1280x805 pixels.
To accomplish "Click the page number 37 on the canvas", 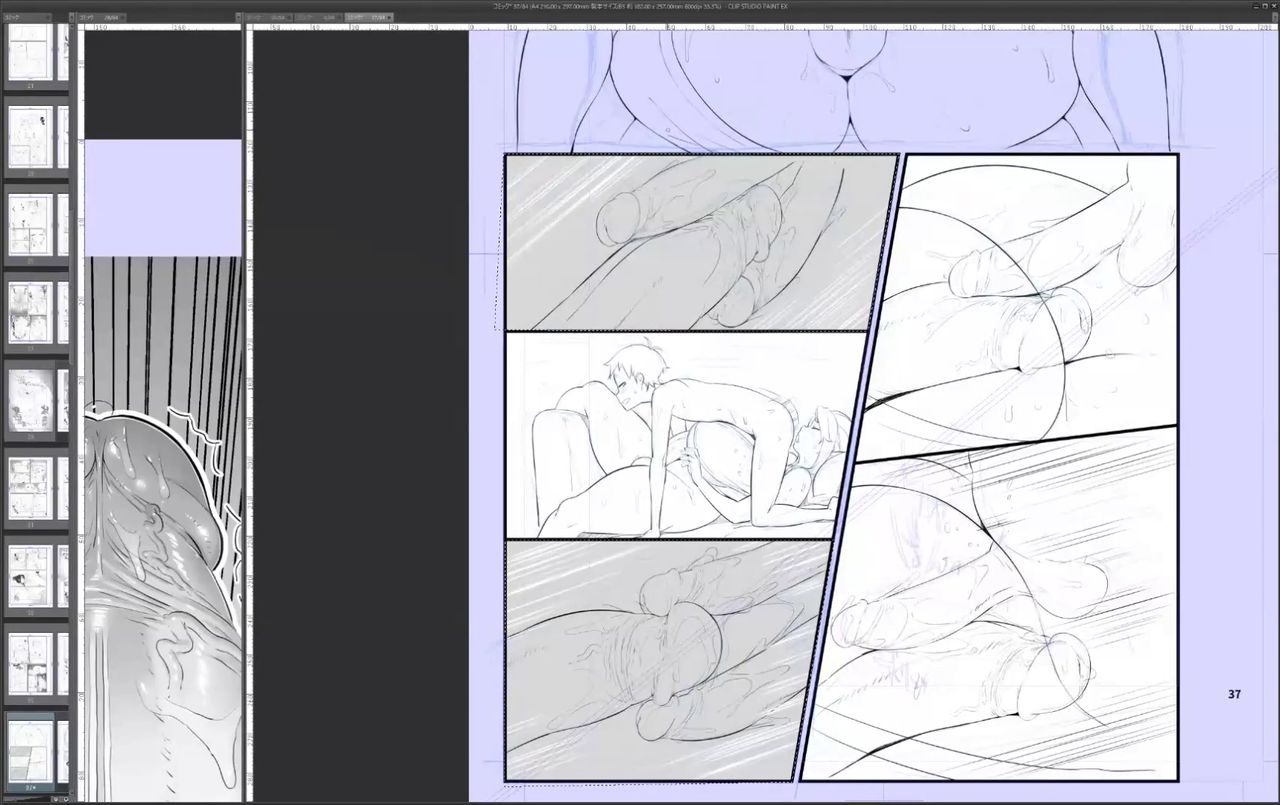I will (x=1233, y=694).
